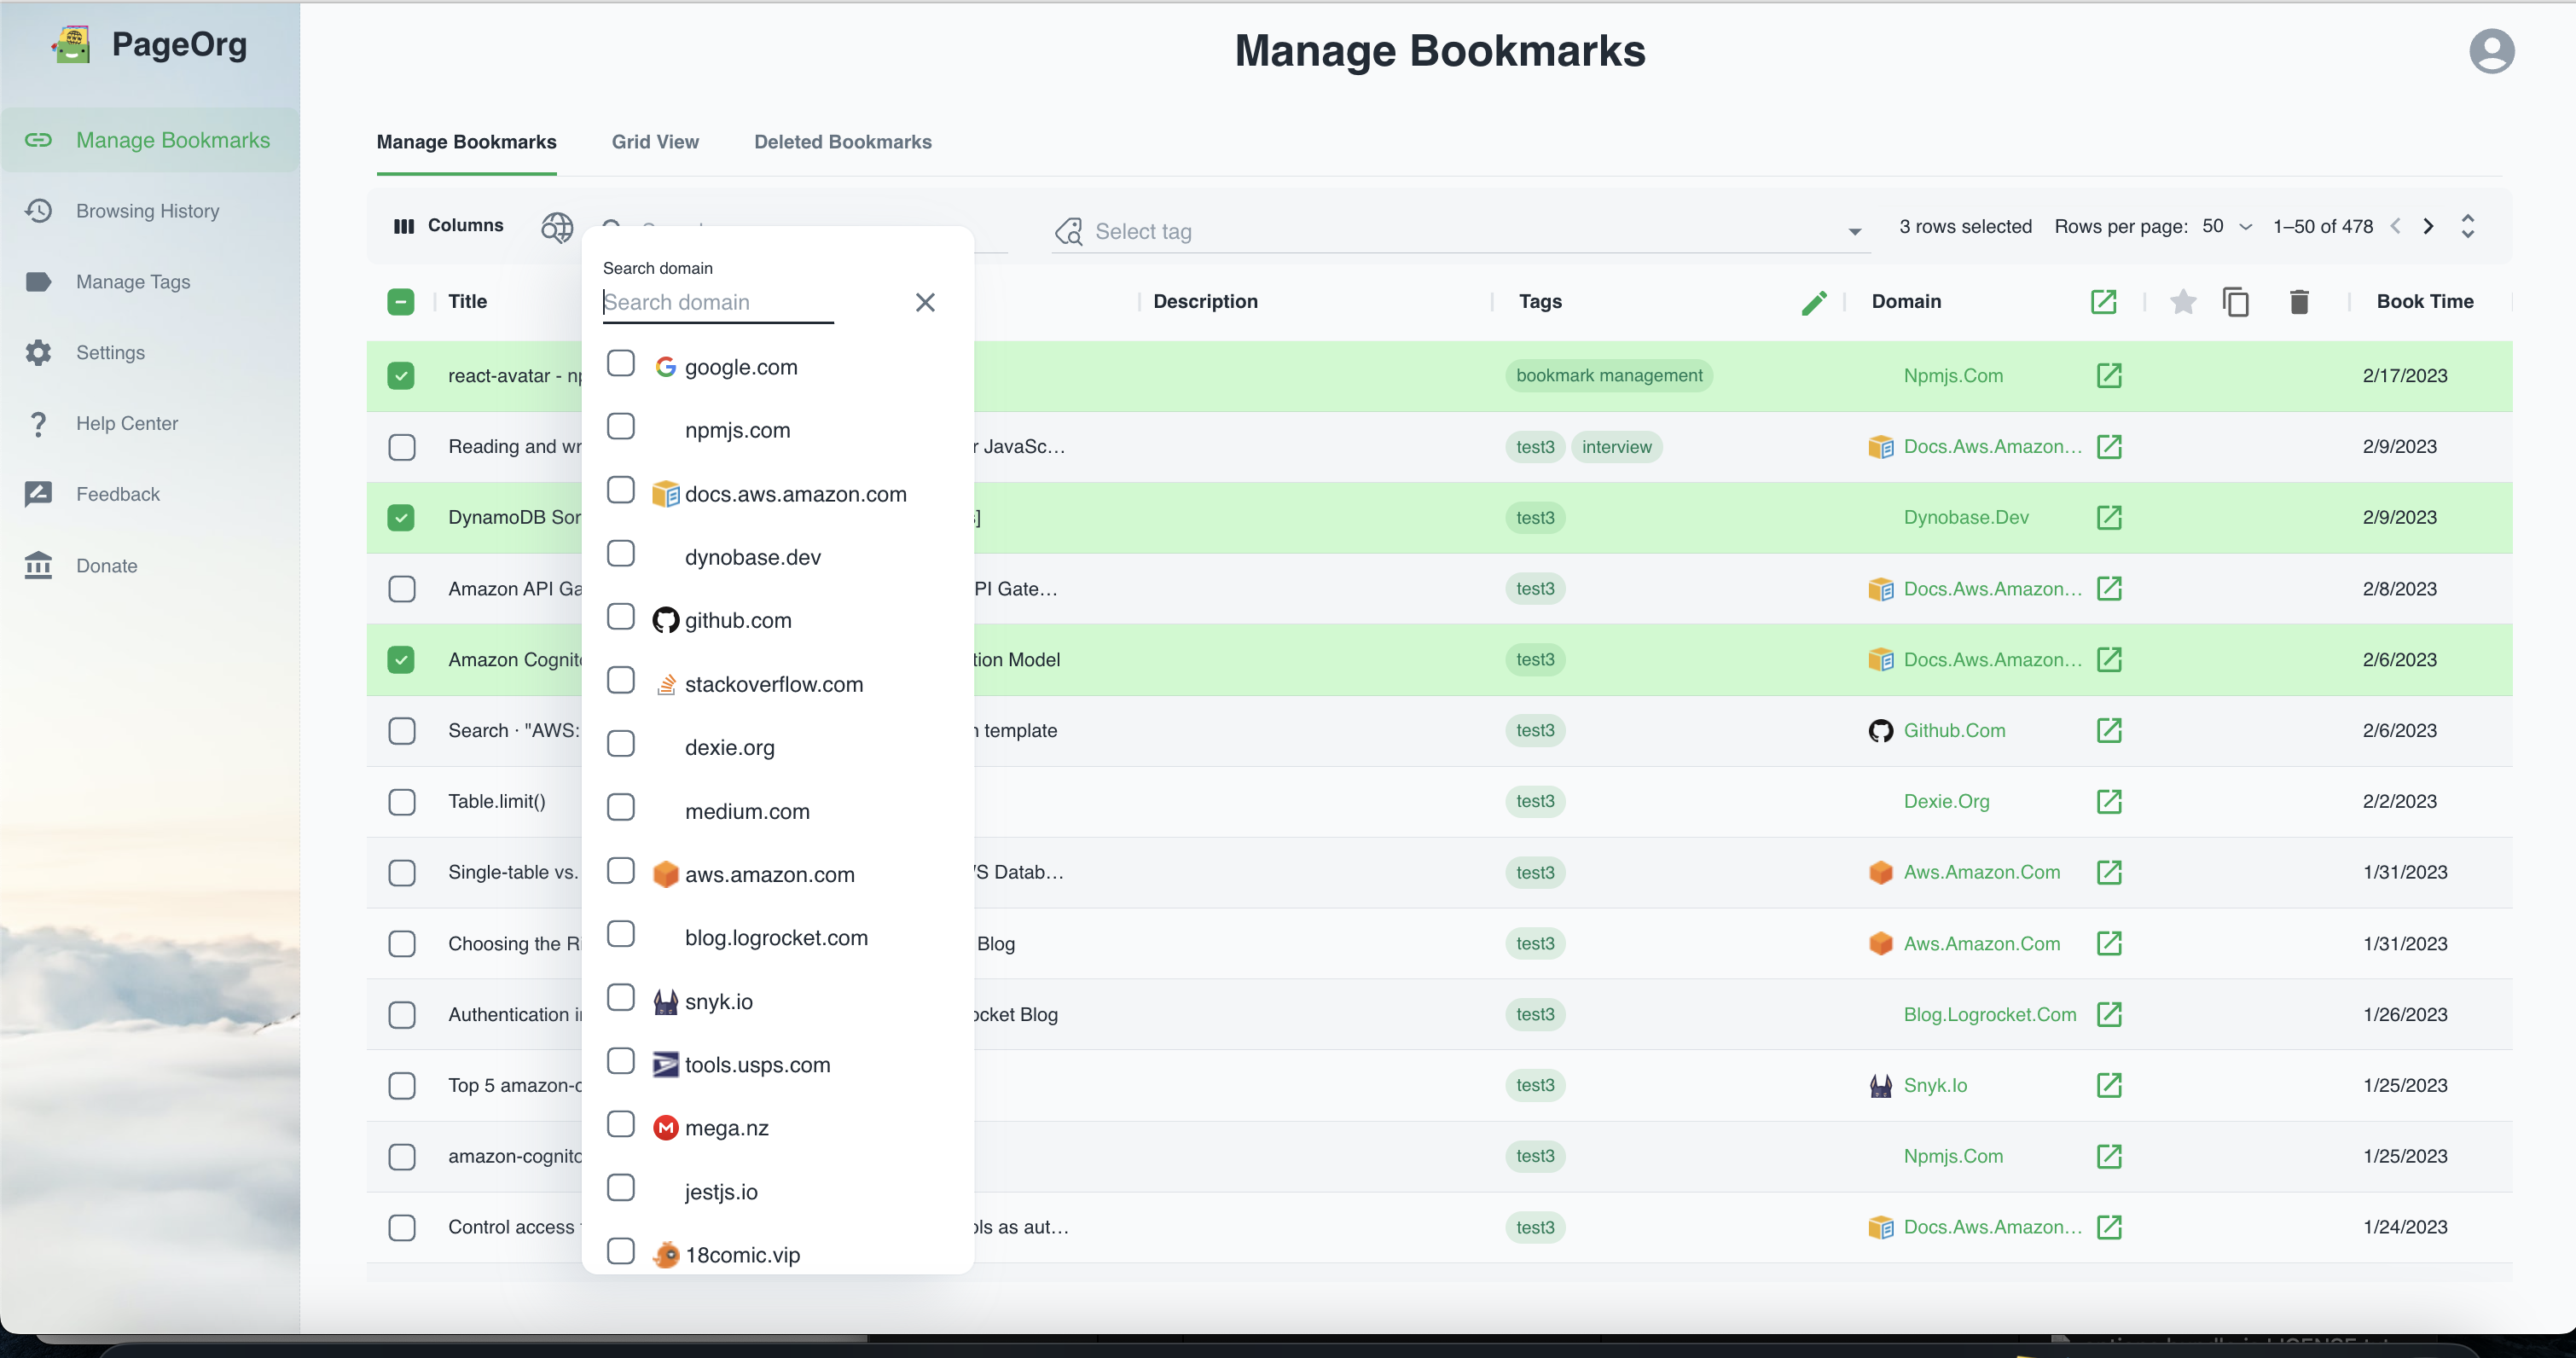Click the Feedback icon in sidebar
The image size is (2576, 1358).
38,494
